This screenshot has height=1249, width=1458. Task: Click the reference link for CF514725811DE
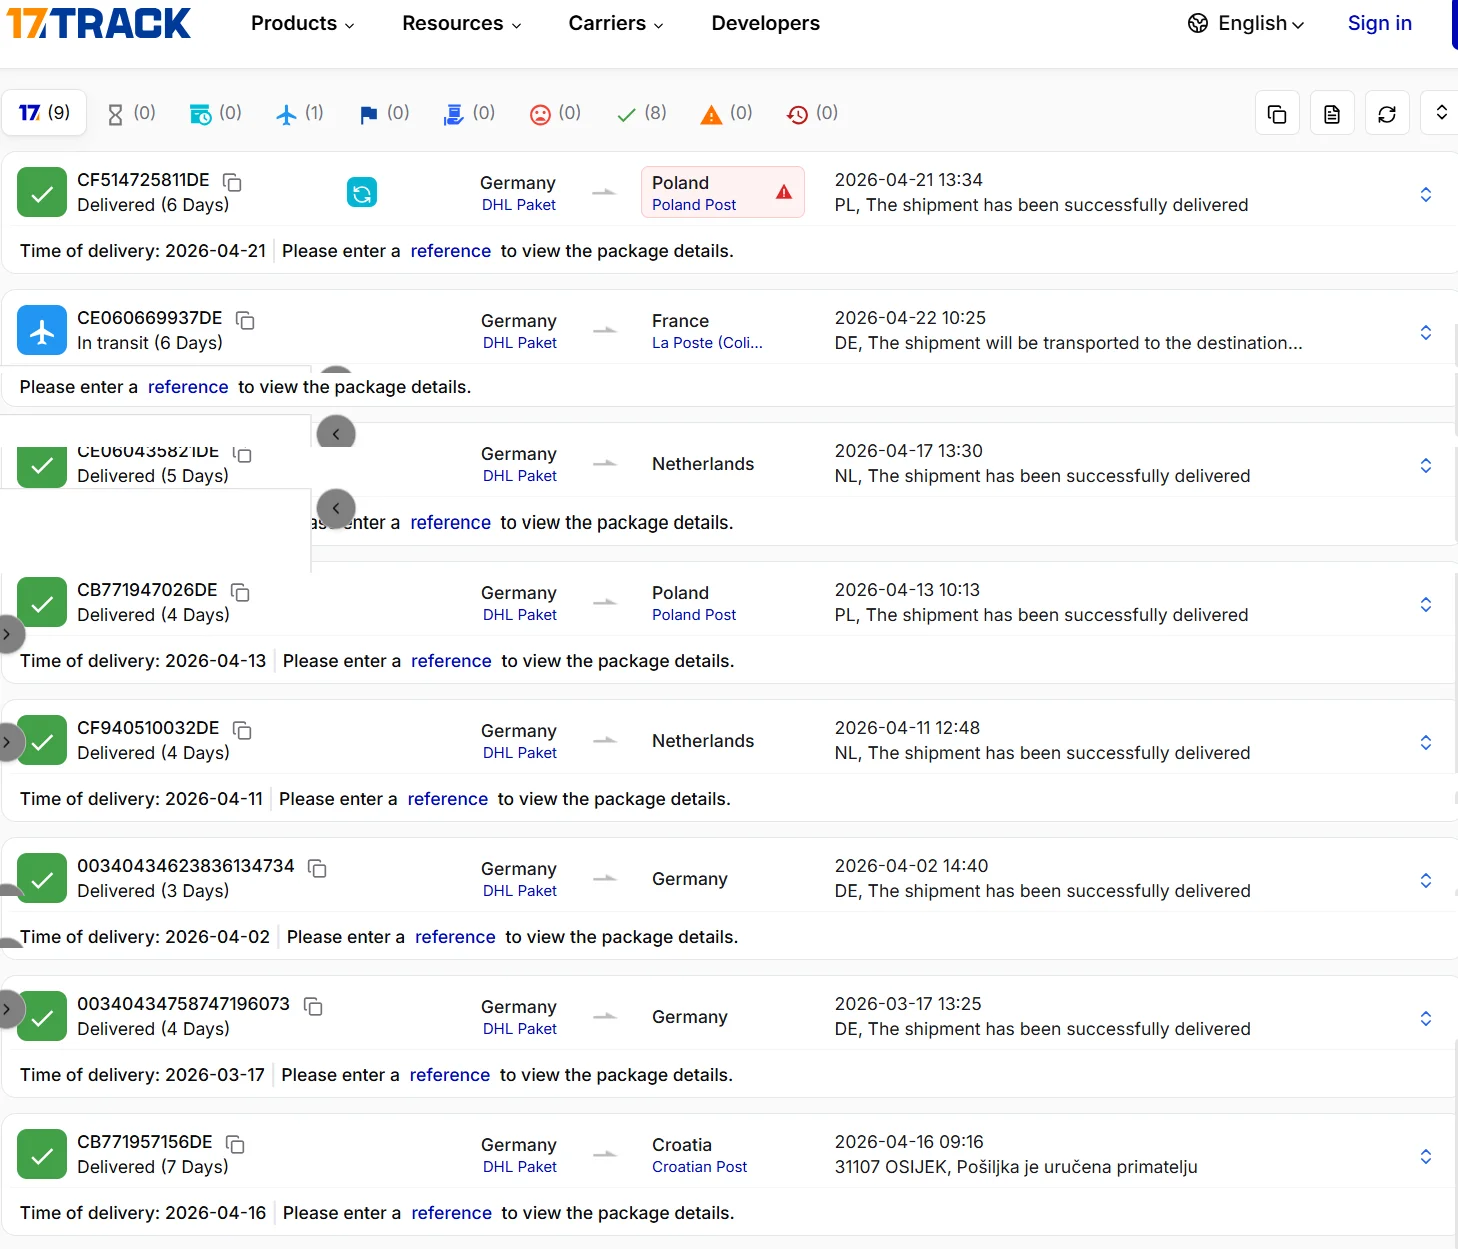450,251
